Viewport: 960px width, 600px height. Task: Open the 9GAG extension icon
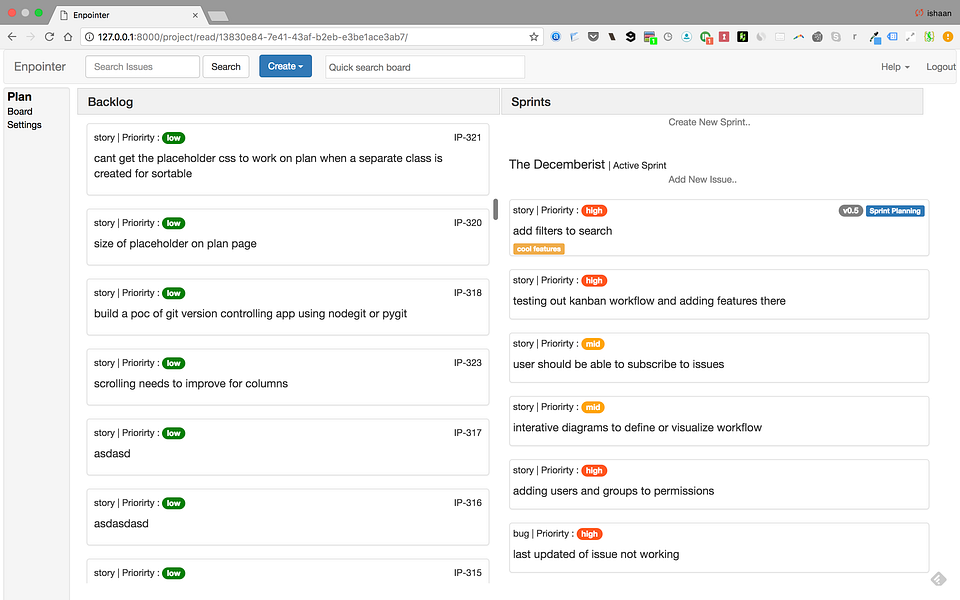tap(630, 37)
